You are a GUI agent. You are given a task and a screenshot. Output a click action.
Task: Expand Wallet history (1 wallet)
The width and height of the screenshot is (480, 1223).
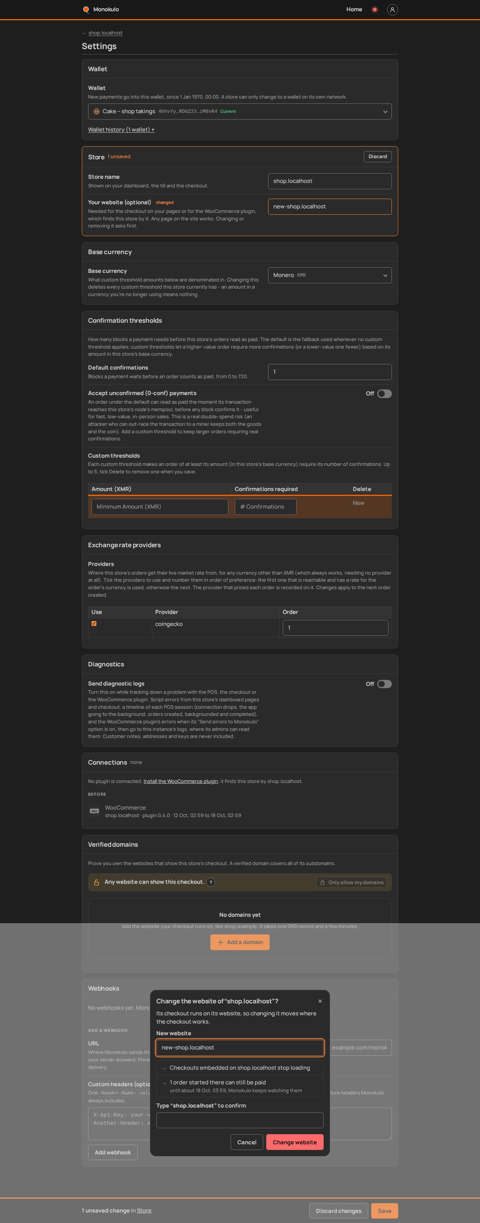(121, 129)
